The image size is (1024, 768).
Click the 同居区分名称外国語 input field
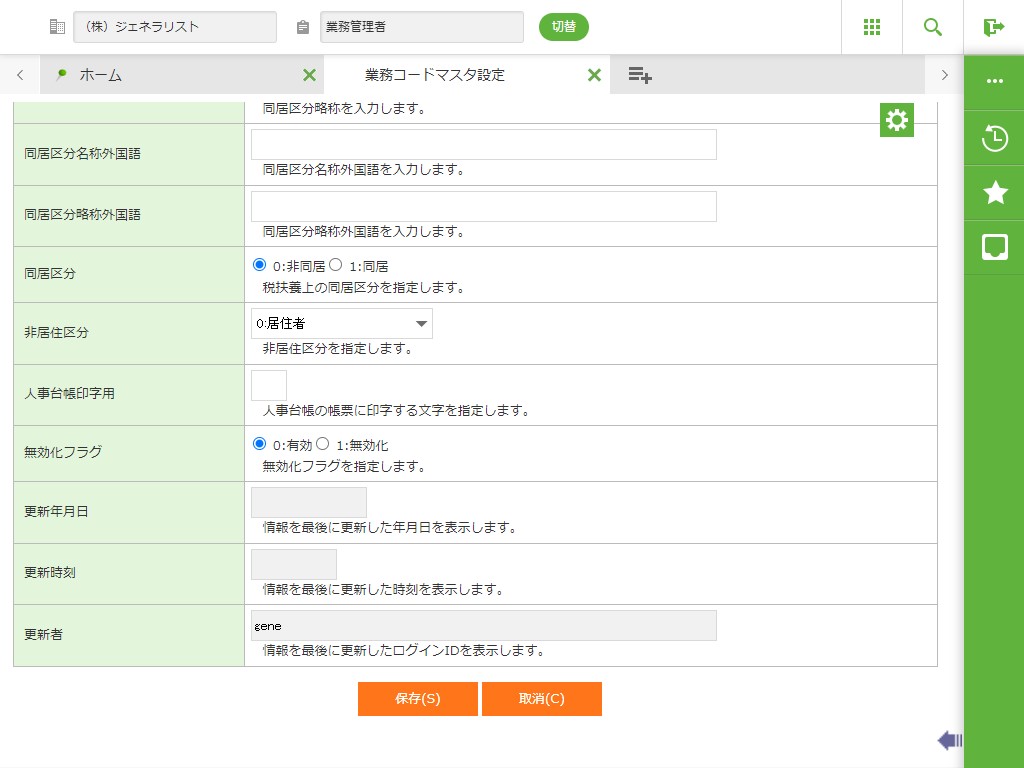483,145
